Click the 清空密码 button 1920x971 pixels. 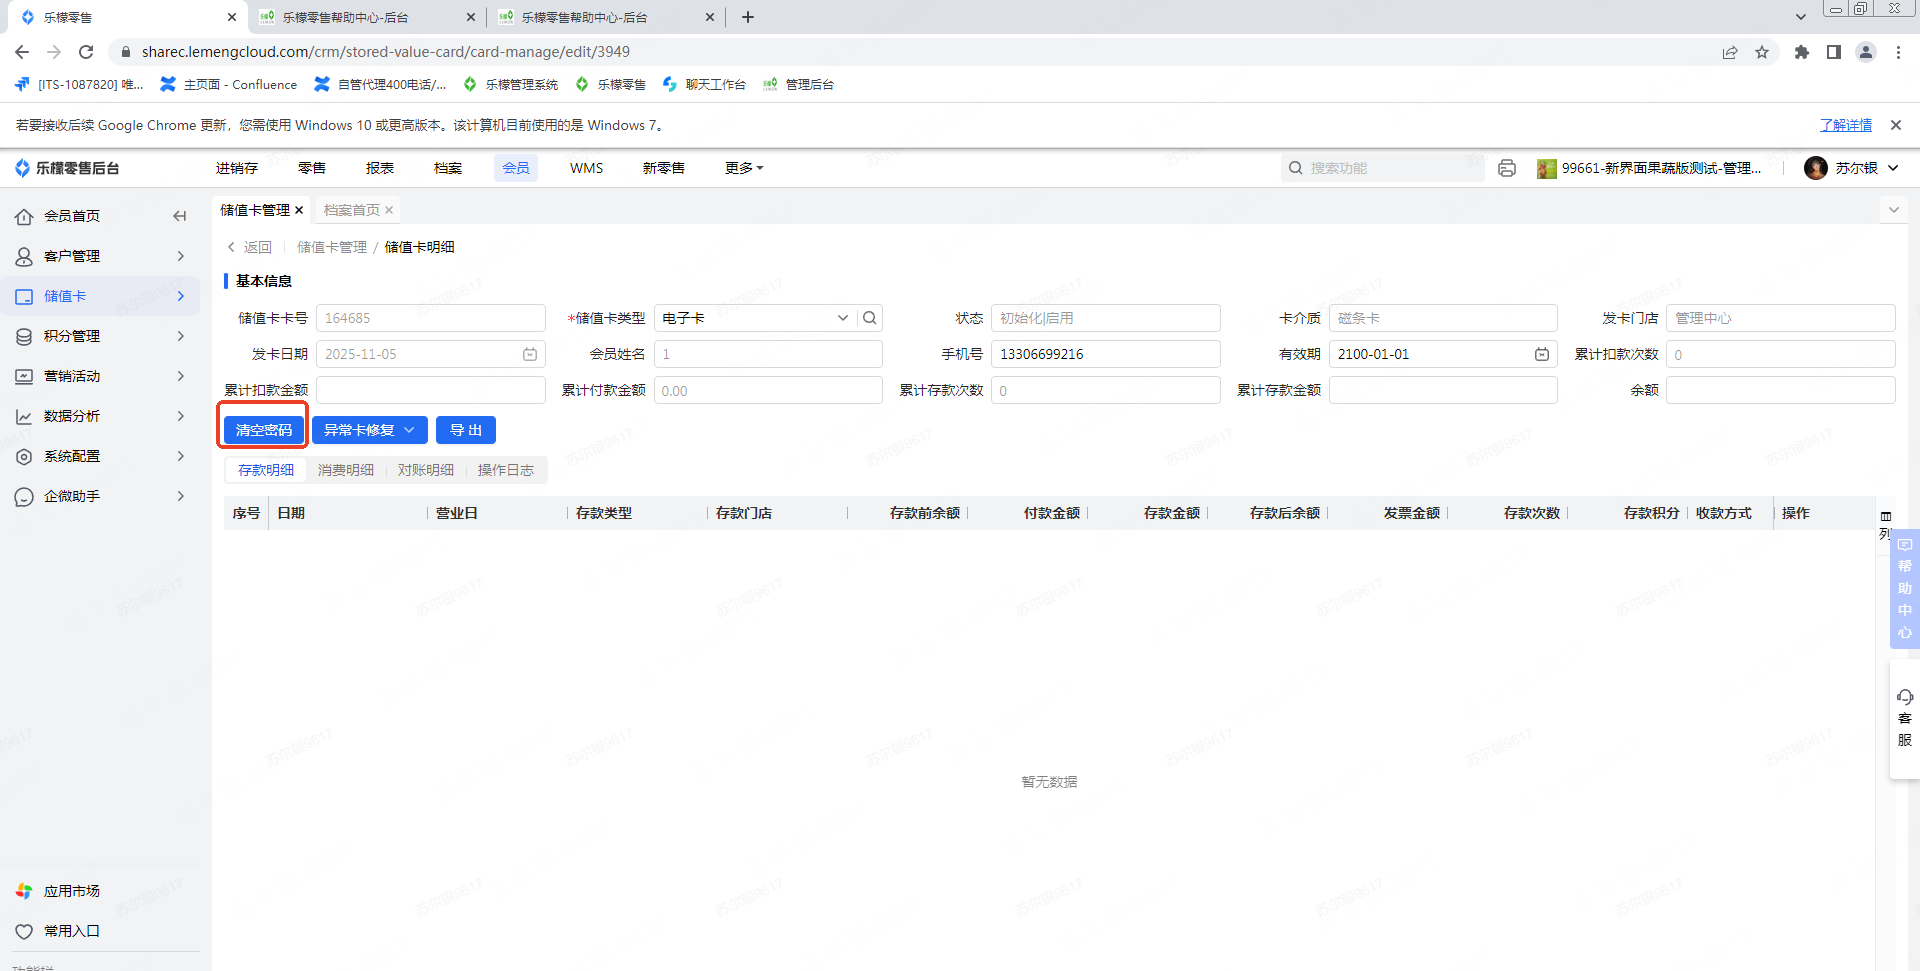(x=264, y=430)
